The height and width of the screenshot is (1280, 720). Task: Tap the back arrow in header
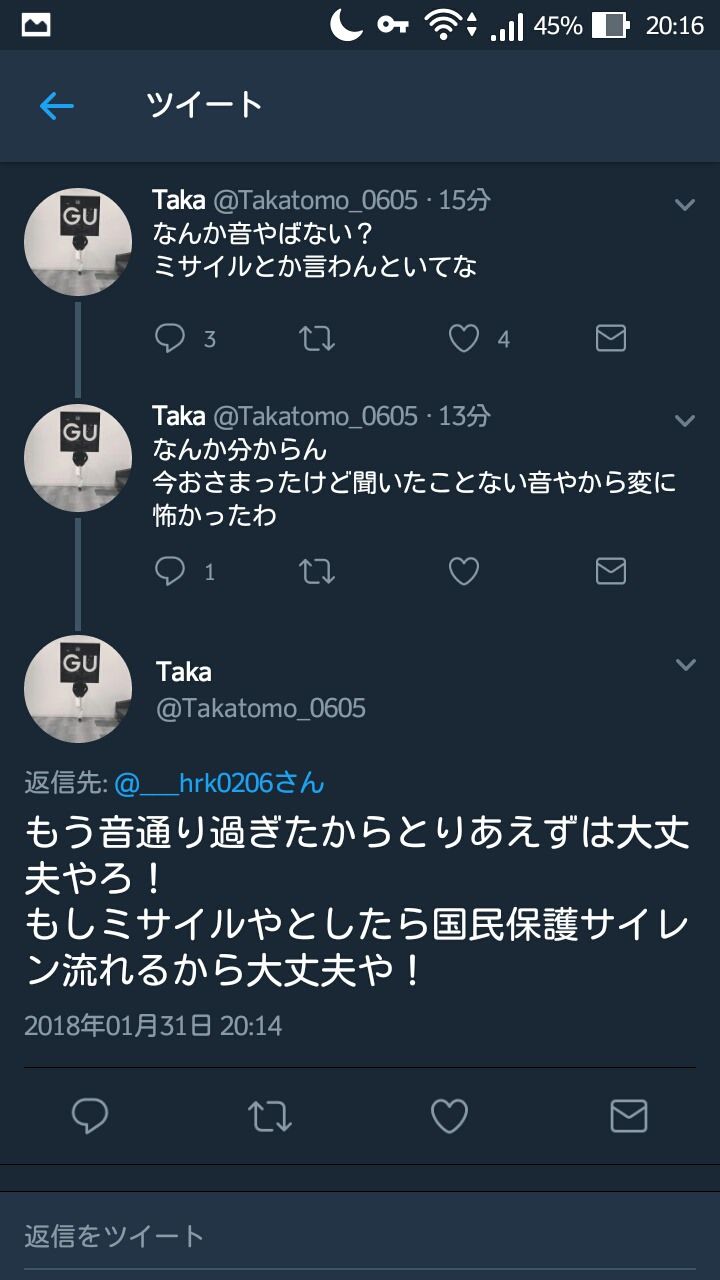(x=57, y=106)
